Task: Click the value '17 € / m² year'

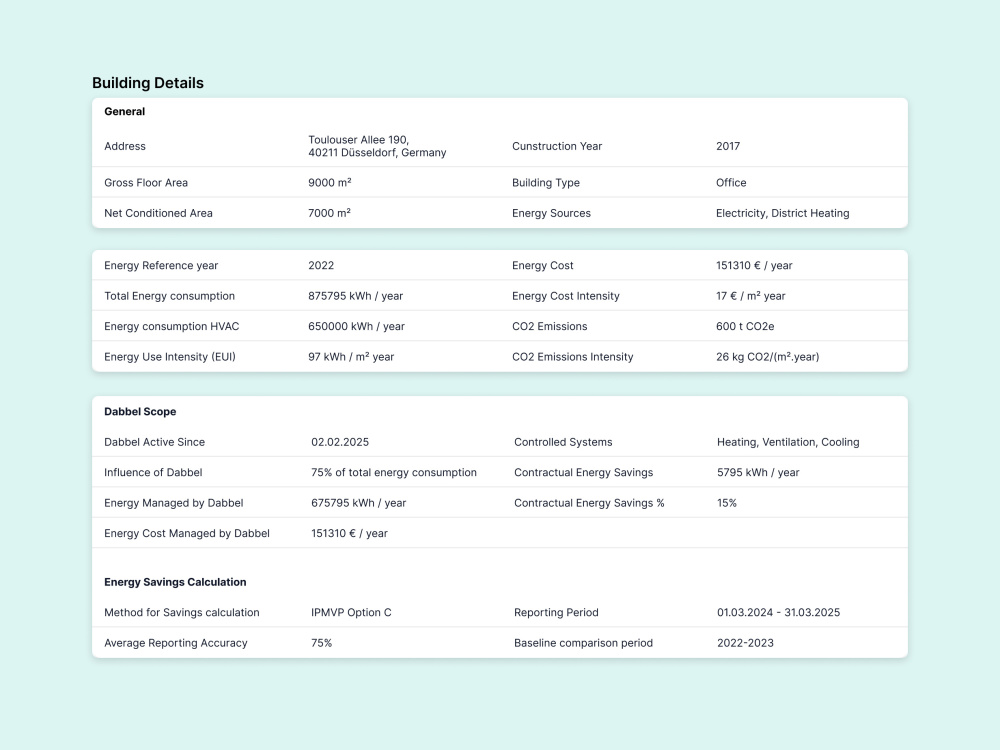Action: tap(751, 296)
